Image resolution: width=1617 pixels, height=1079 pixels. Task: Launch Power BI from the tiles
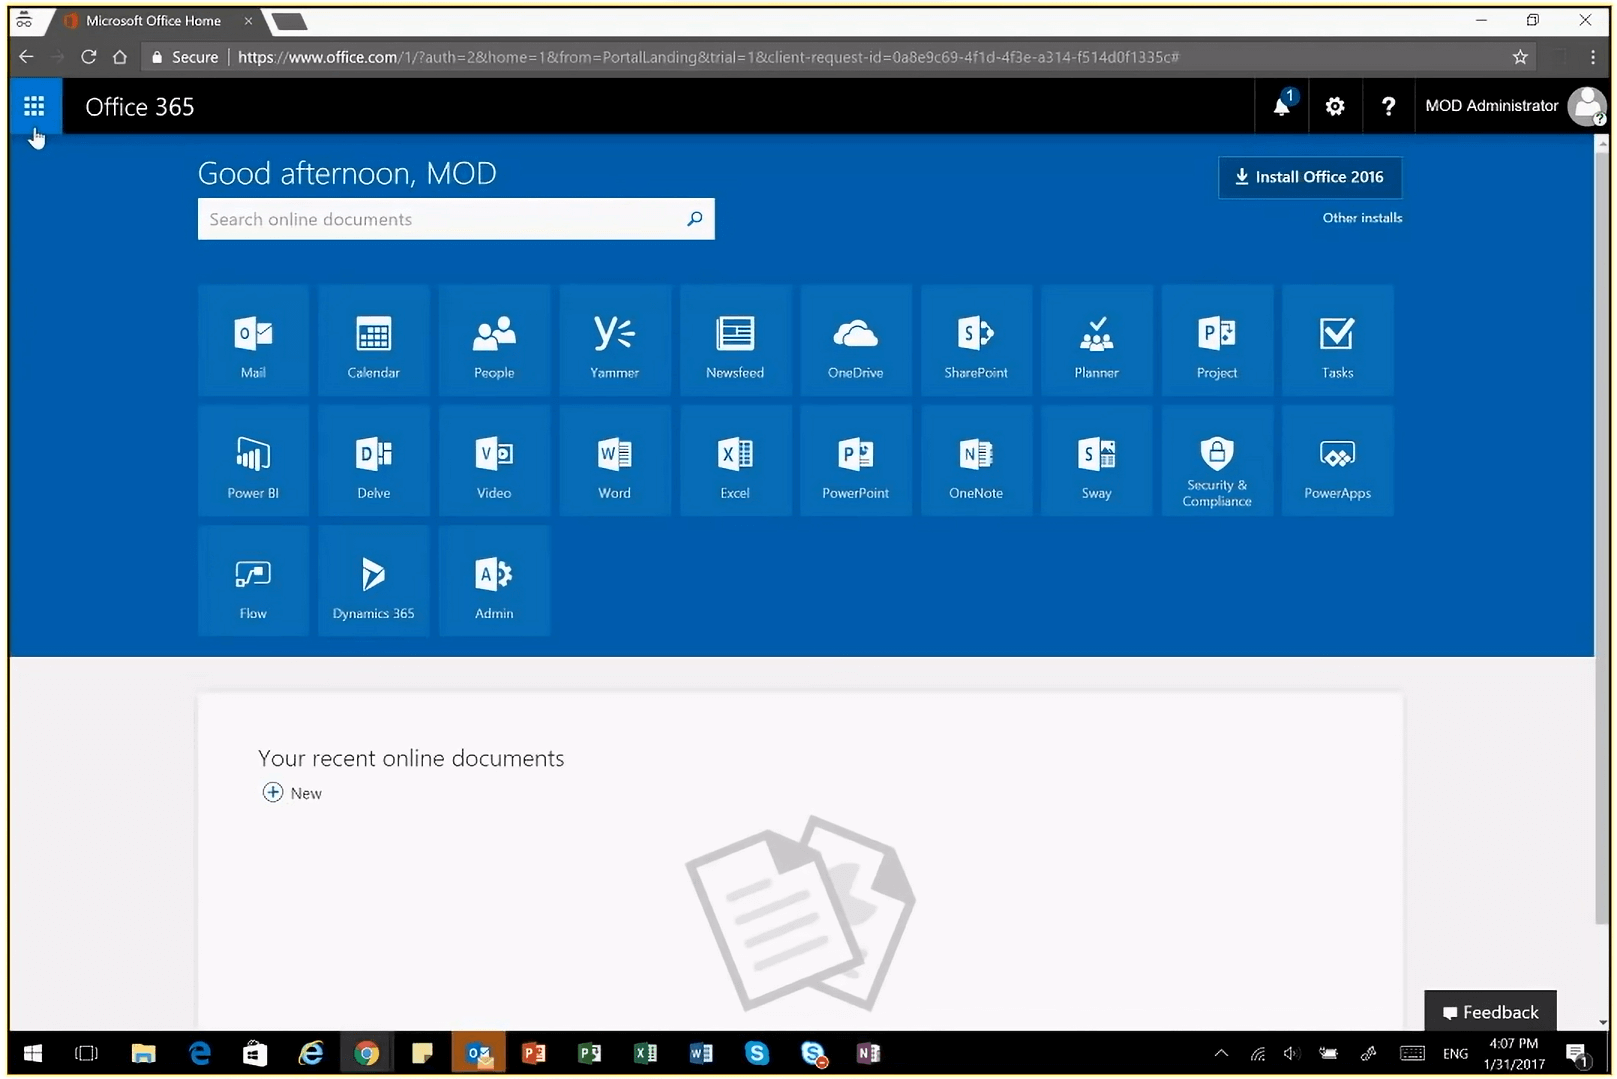[253, 461]
